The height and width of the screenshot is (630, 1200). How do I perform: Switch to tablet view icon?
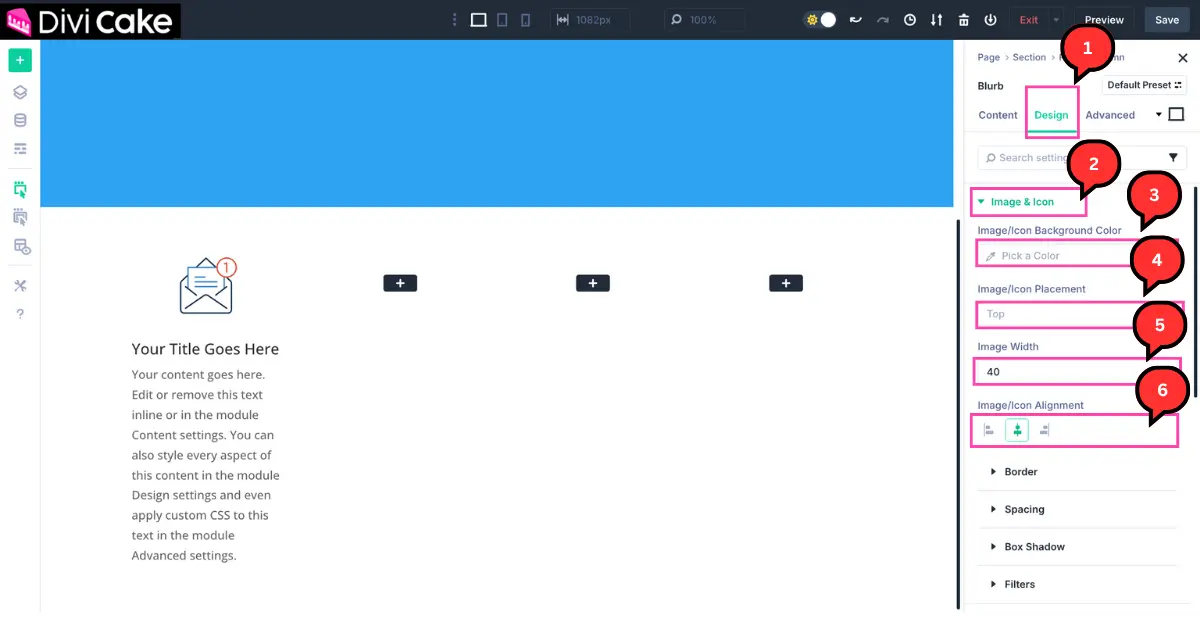(x=503, y=20)
